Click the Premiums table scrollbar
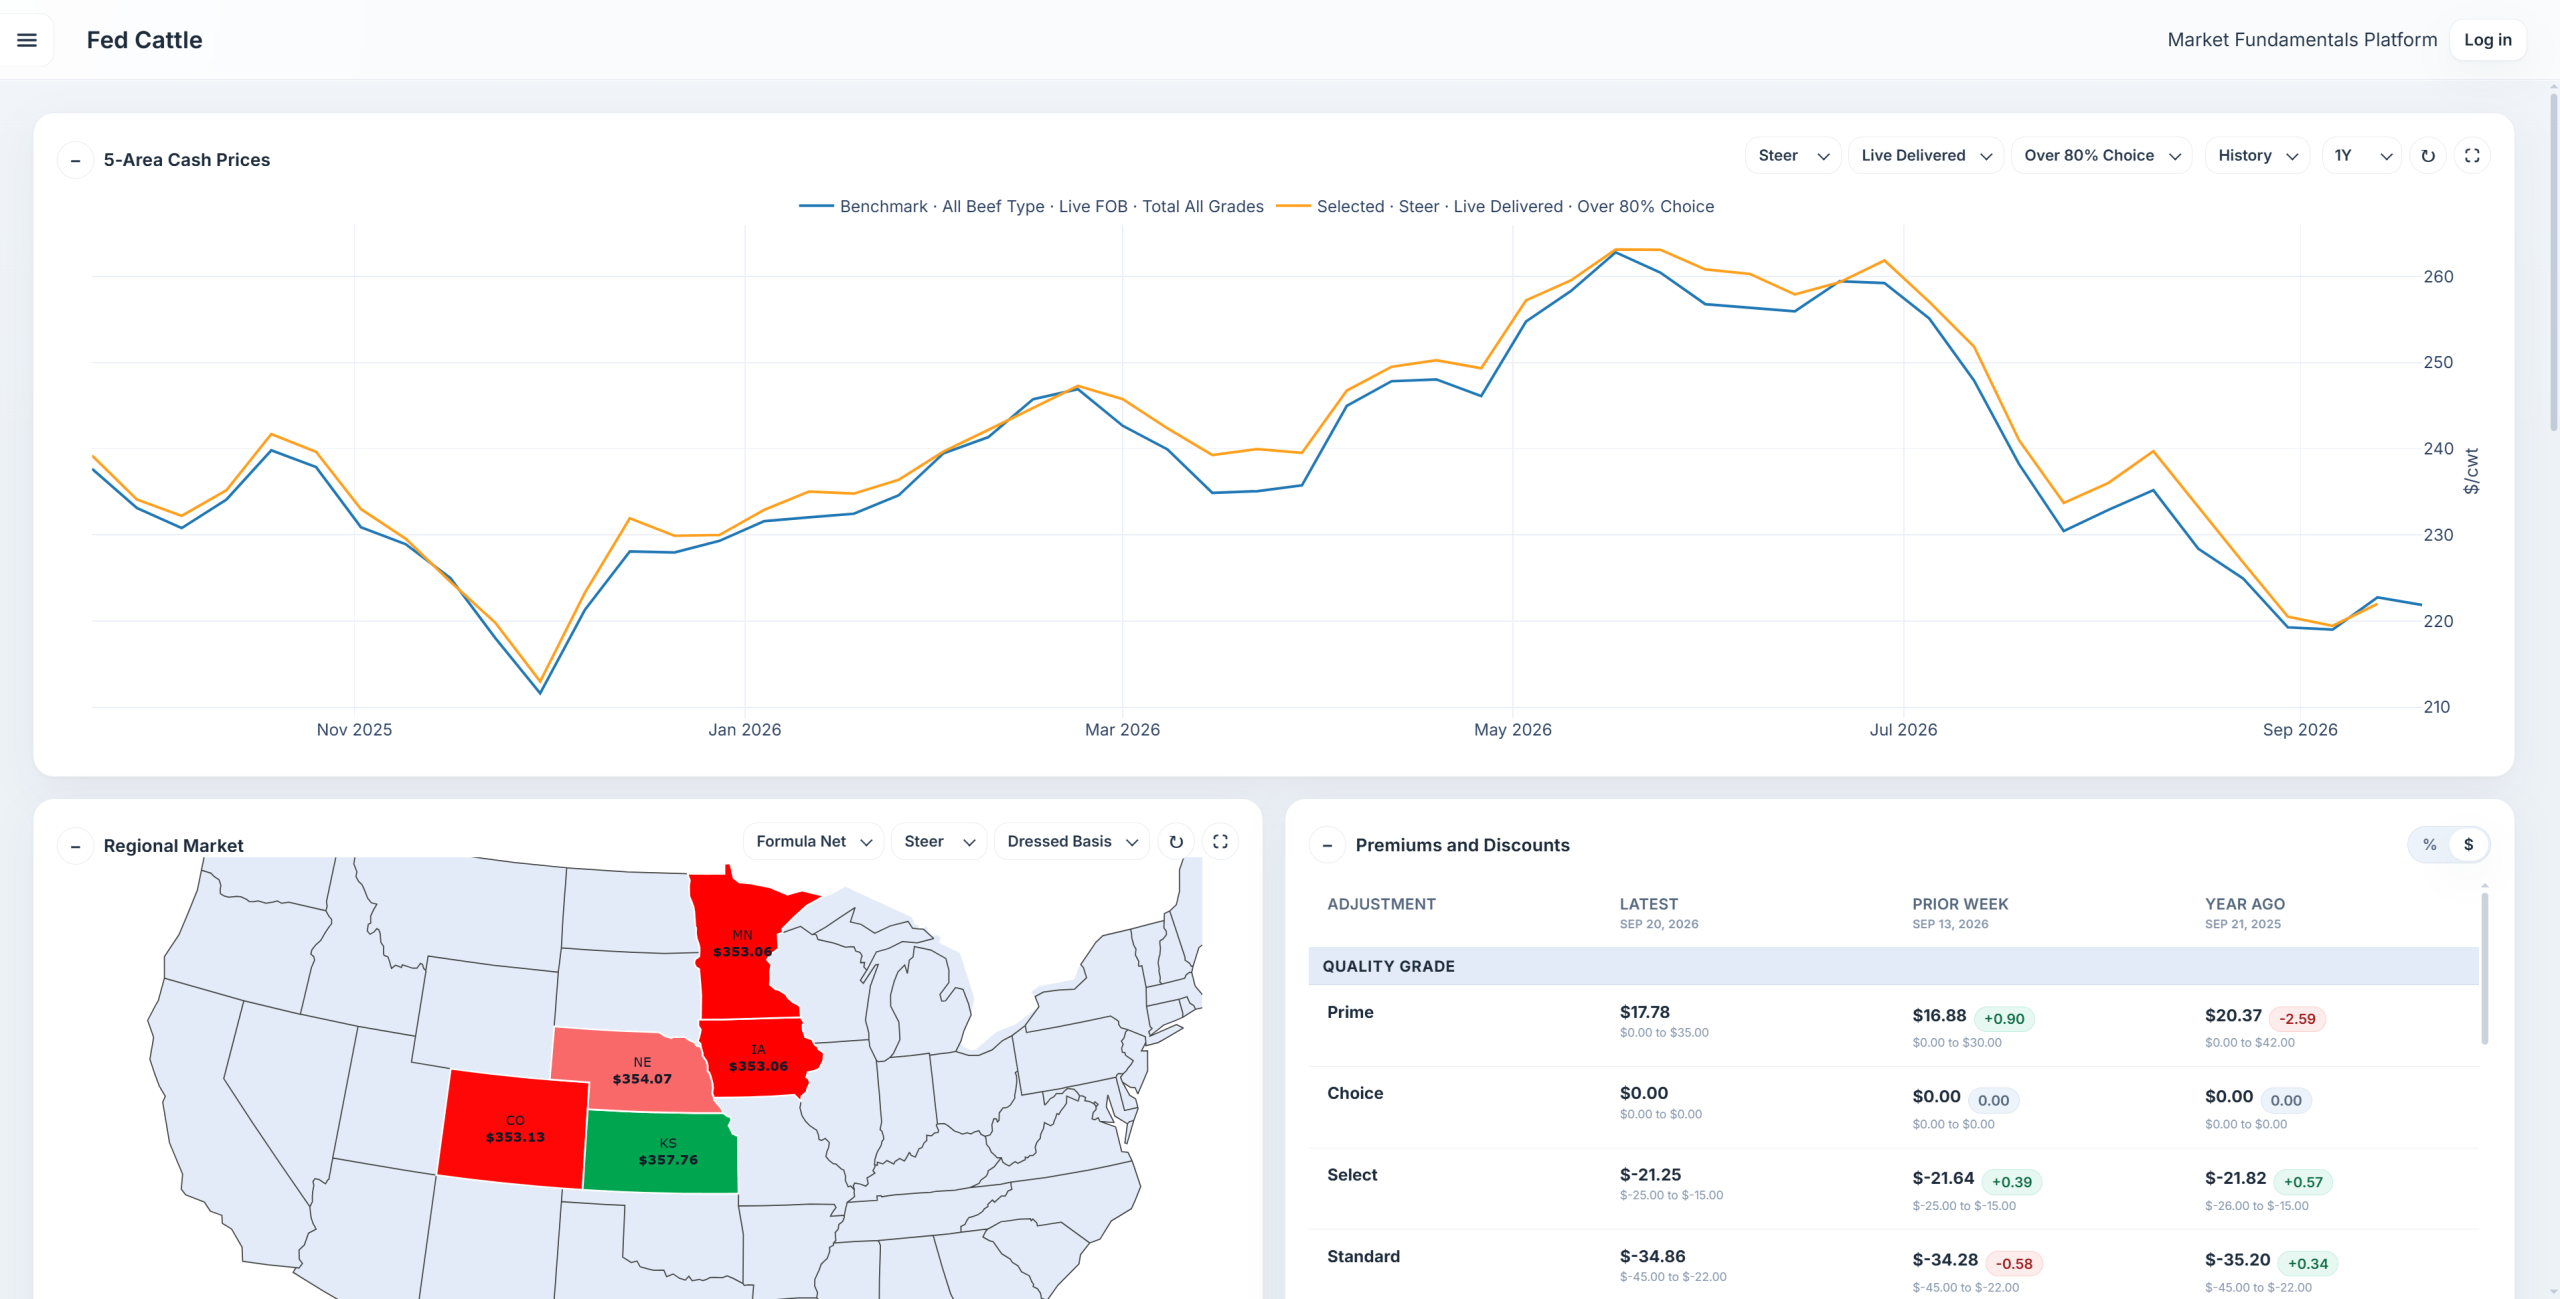The height and width of the screenshot is (1299, 2560). tap(2484, 968)
